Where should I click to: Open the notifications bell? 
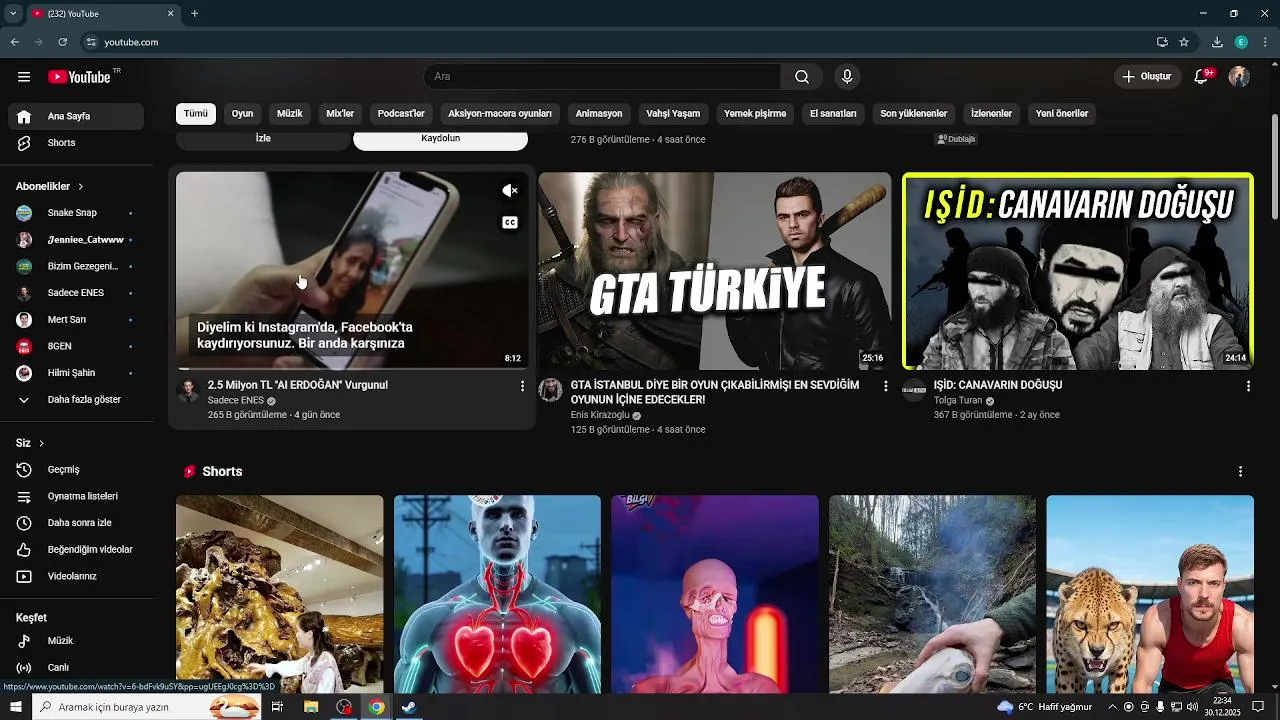pyautogui.click(x=1202, y=77)
